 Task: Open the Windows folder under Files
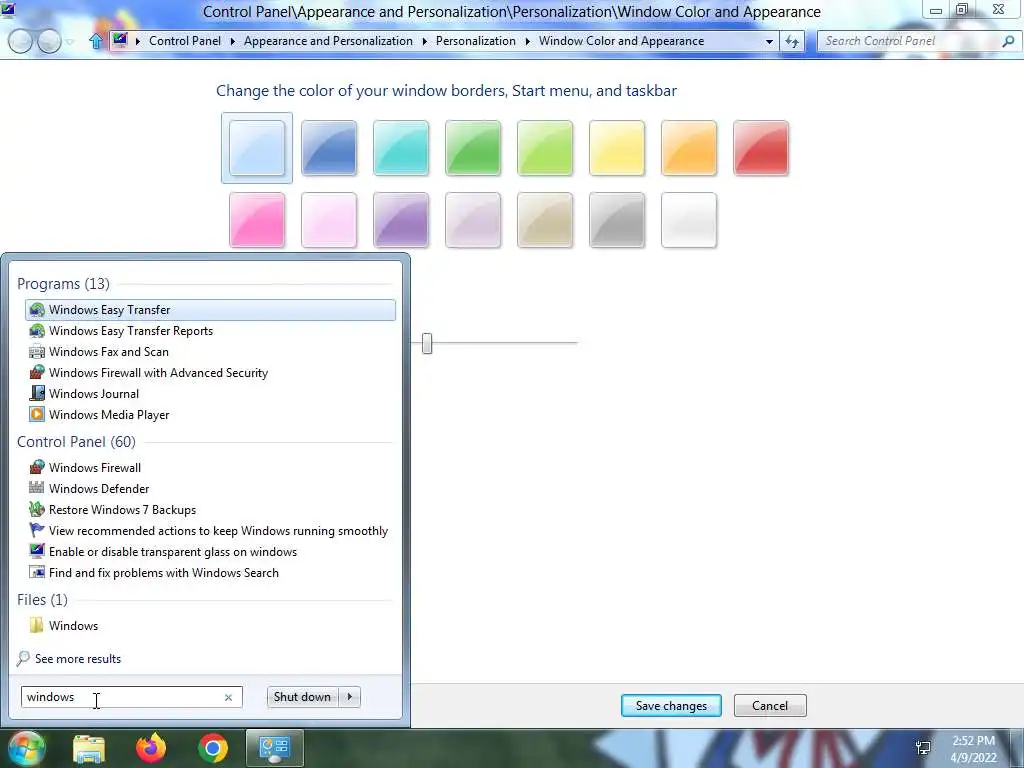pyautogui.click(x=210, y=626)
